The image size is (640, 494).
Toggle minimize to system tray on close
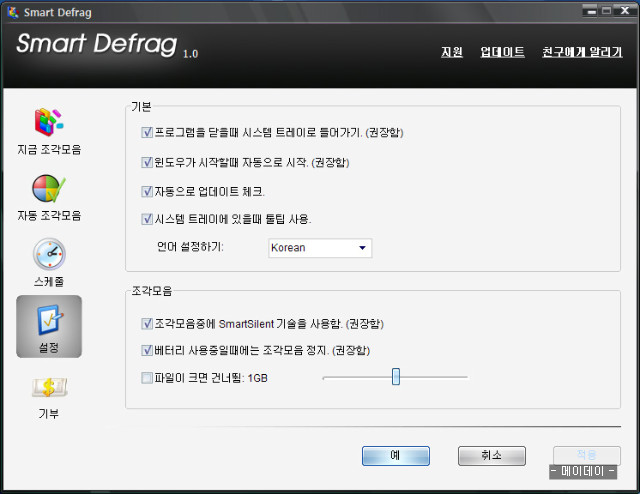point(147,132)
